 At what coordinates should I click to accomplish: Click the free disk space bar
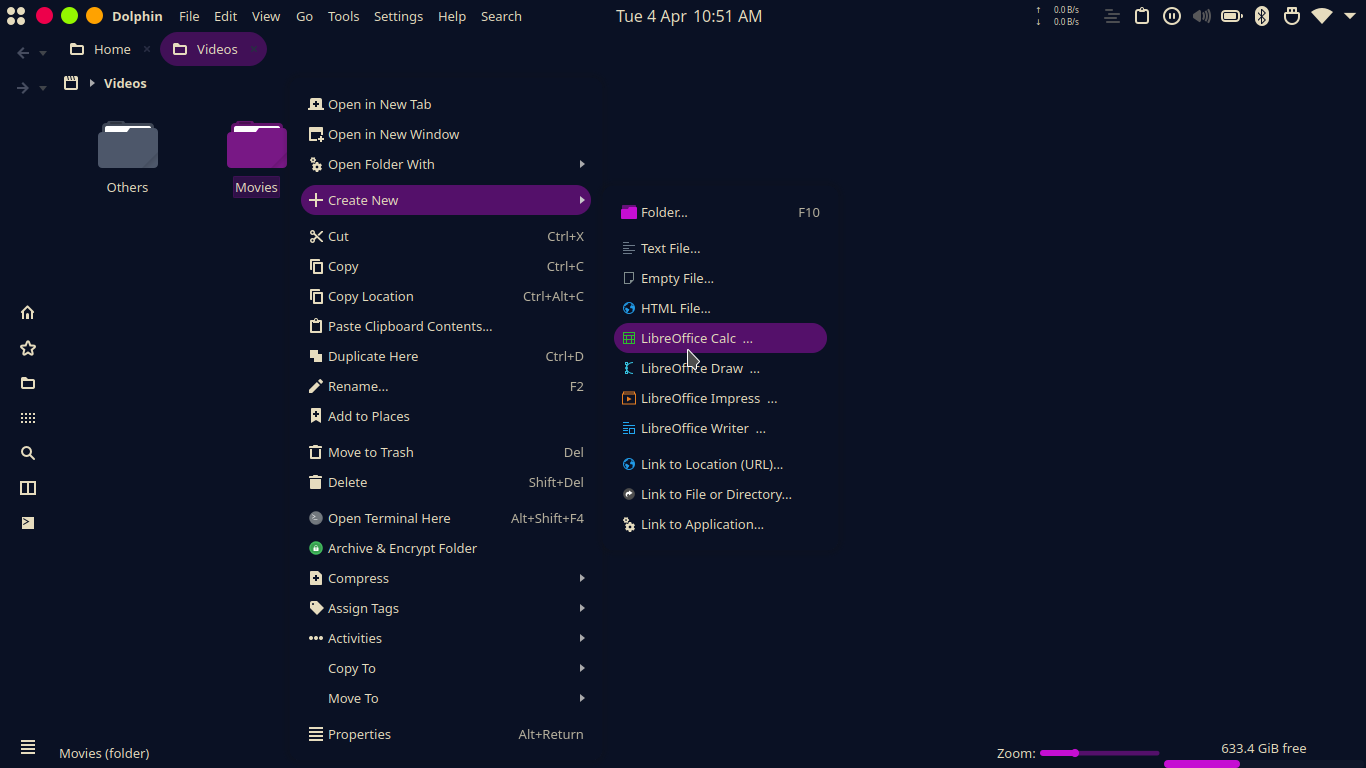(x=1263, y=763)
